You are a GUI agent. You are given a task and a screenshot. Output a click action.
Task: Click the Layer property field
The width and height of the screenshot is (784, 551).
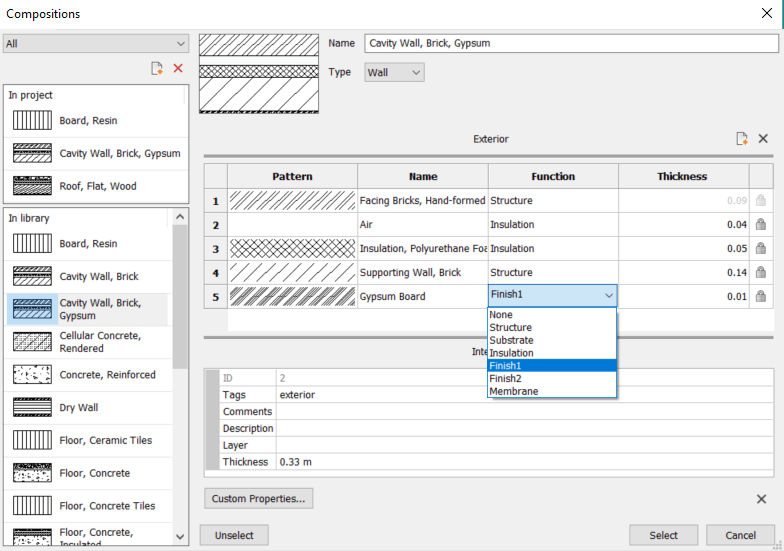pos(524,445)
